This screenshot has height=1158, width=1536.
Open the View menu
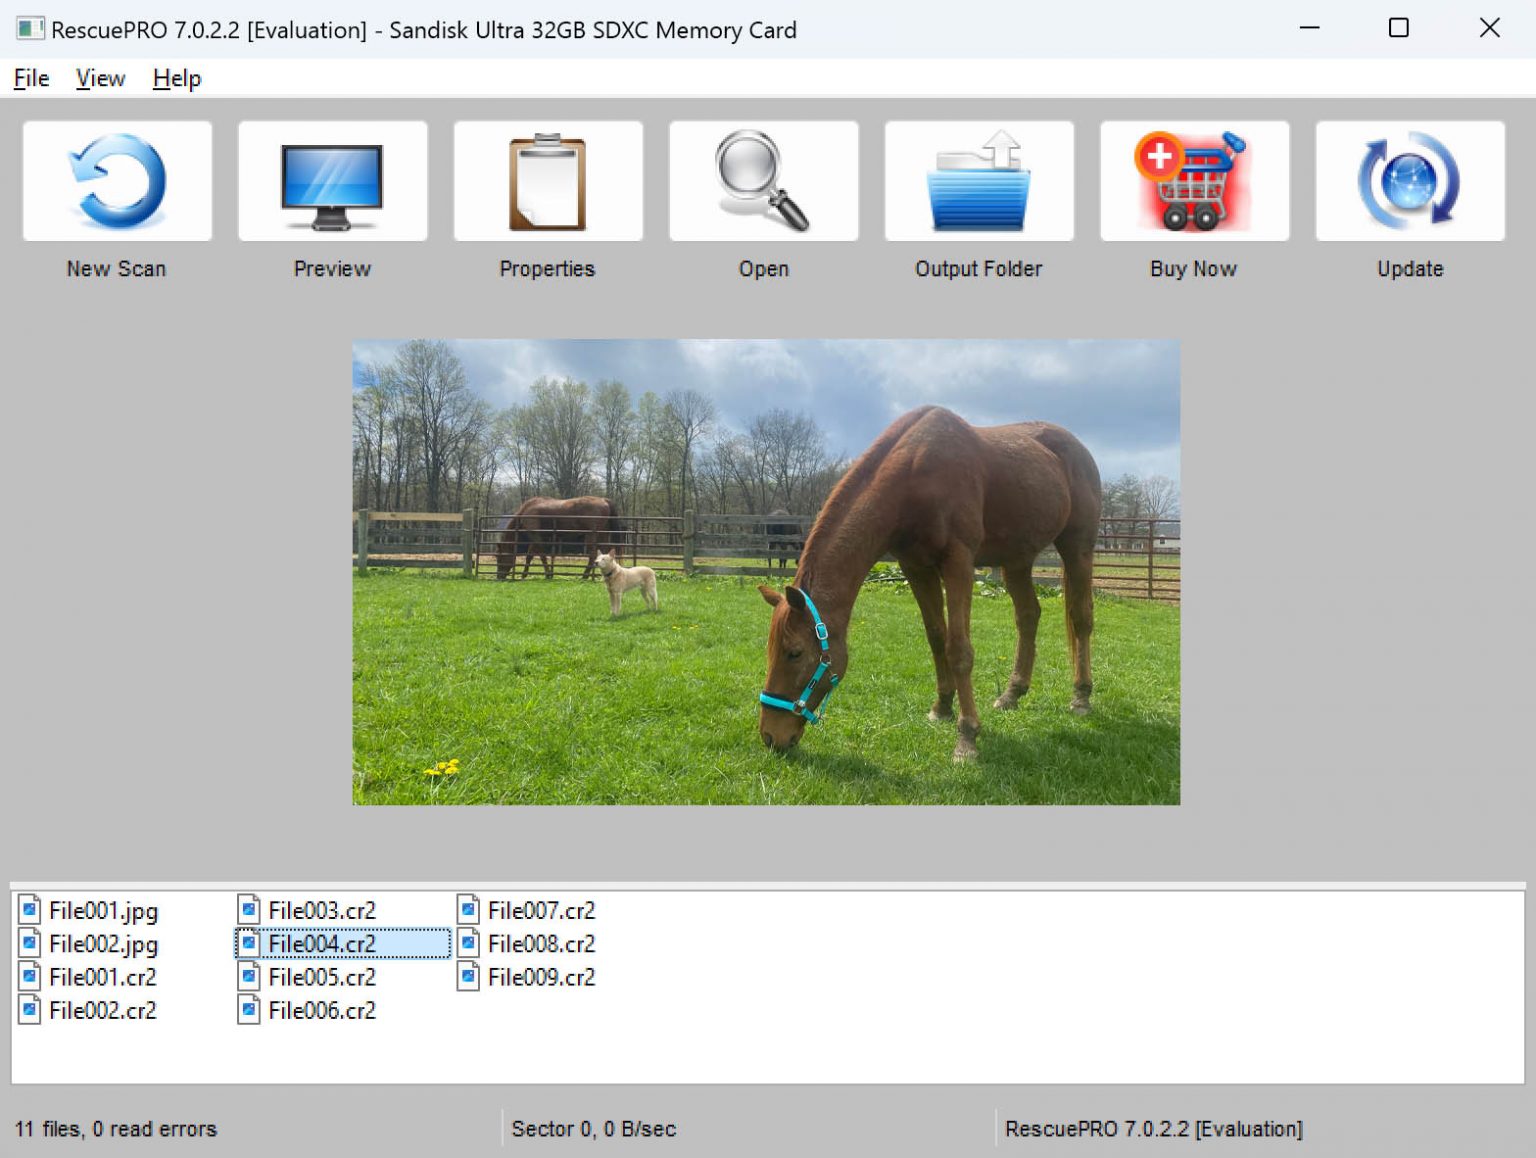99,78
